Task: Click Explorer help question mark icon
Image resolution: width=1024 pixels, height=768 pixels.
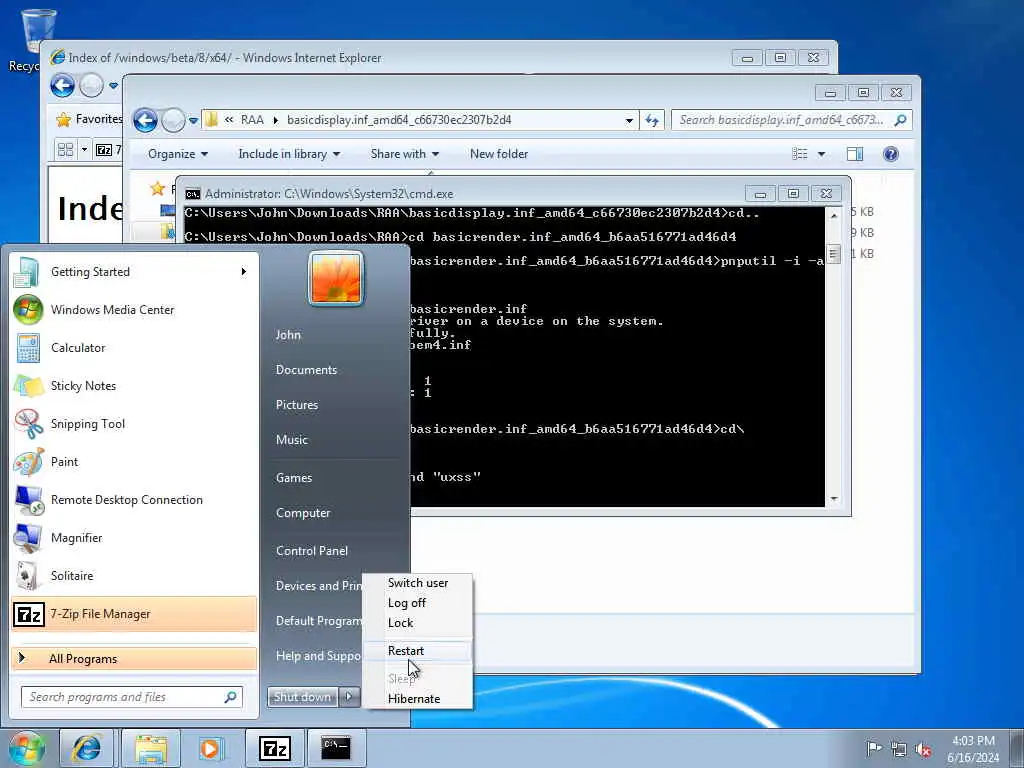Action: 890,154
